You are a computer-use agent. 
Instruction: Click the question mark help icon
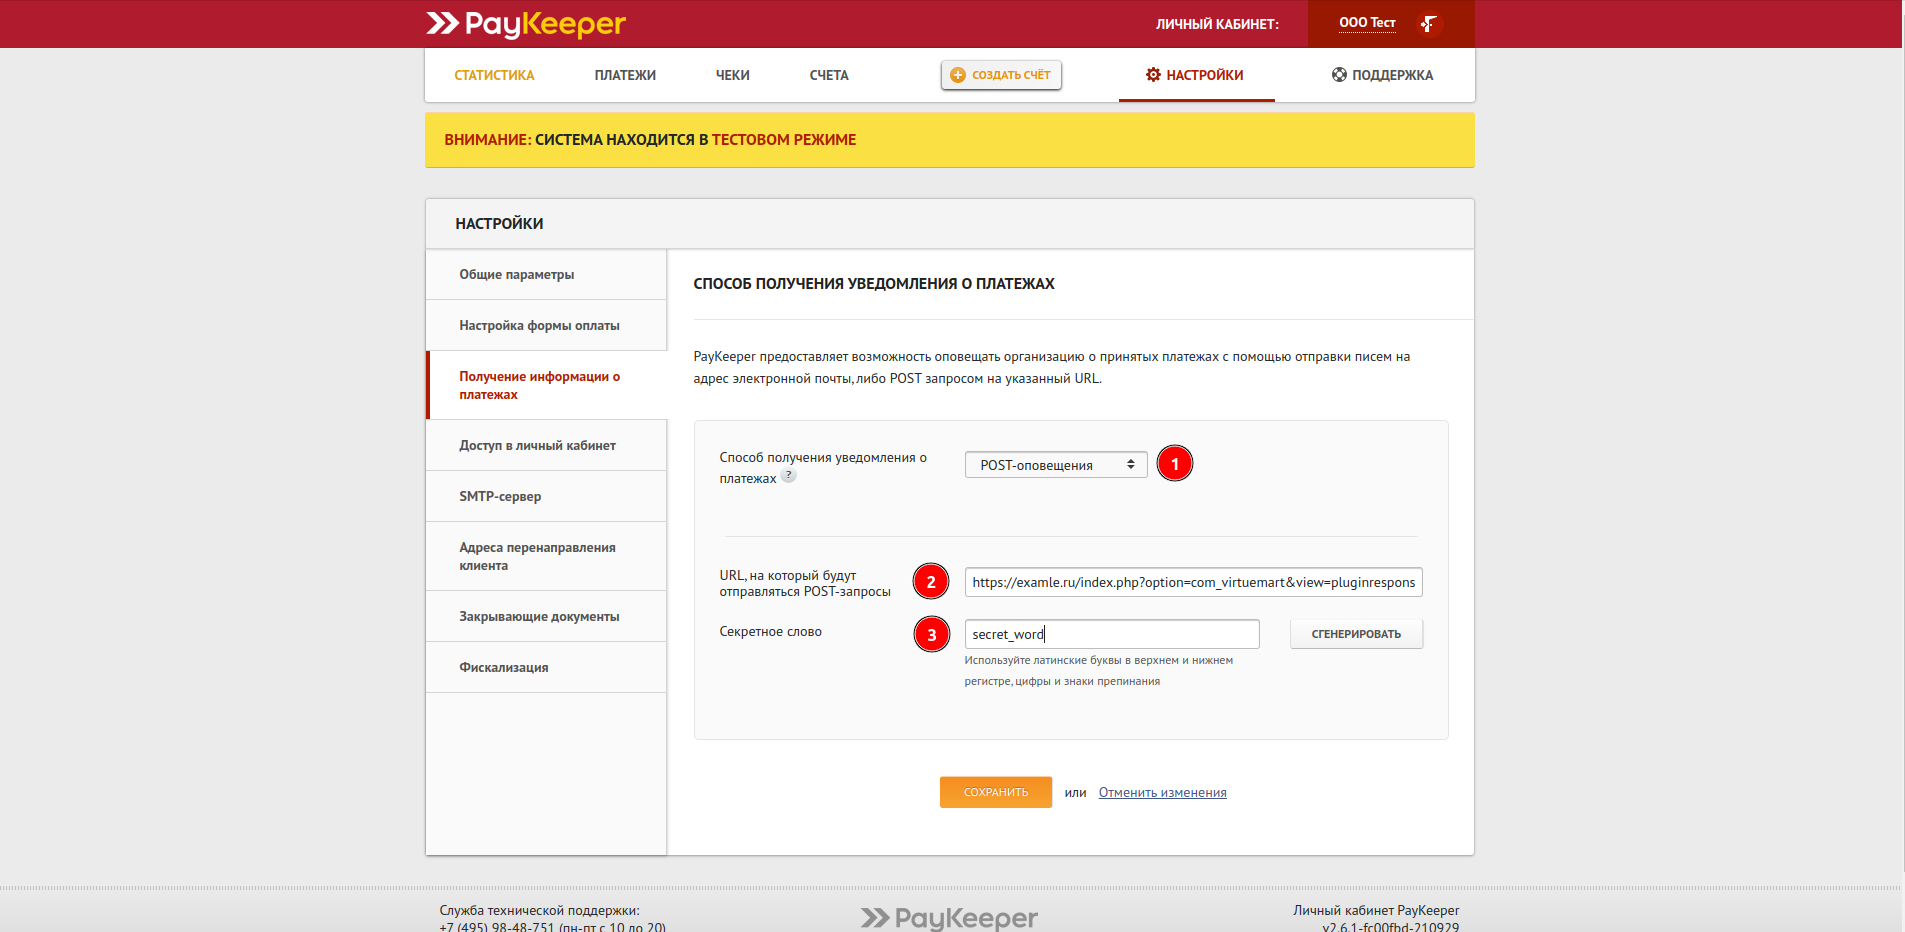coord(788,477)
